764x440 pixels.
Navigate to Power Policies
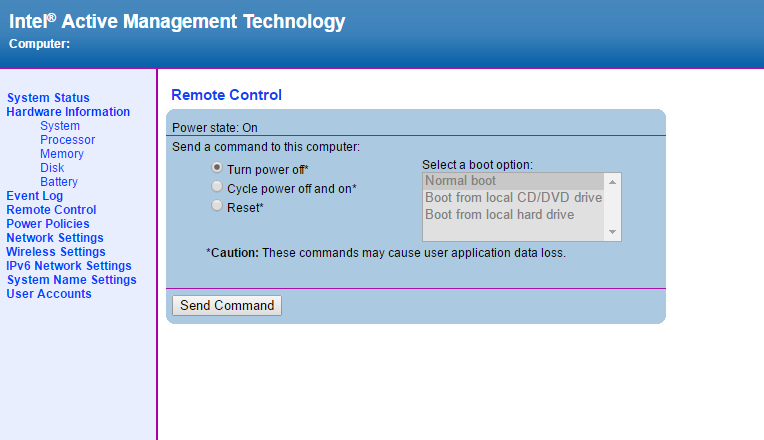(x=48, y=224)
